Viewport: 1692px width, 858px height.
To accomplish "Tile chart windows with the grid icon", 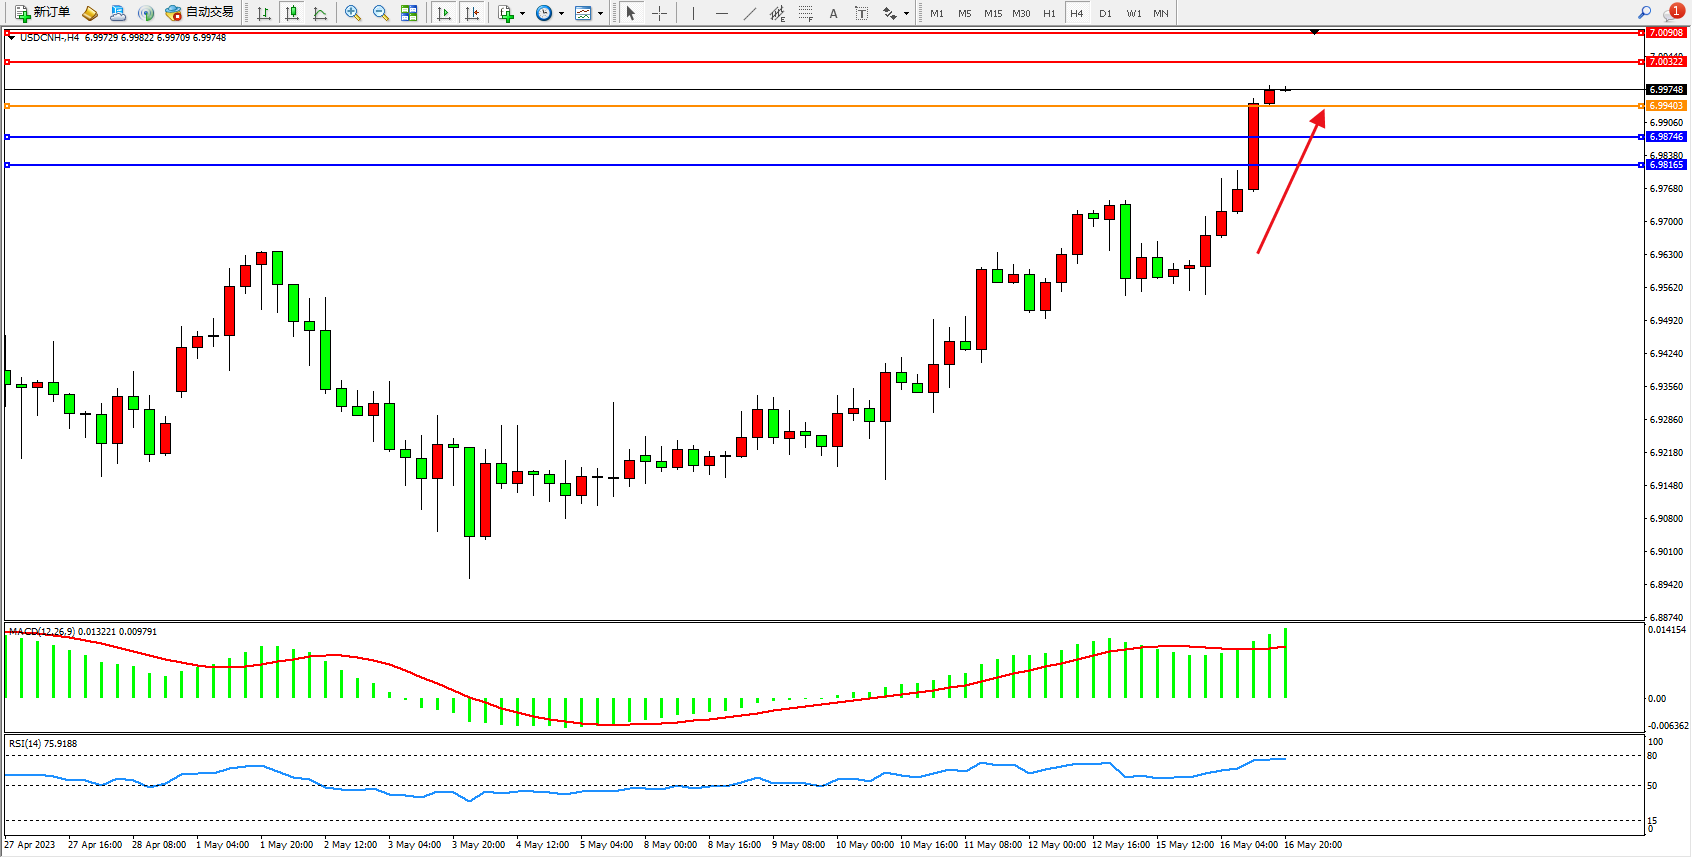I will click(409, 13).
